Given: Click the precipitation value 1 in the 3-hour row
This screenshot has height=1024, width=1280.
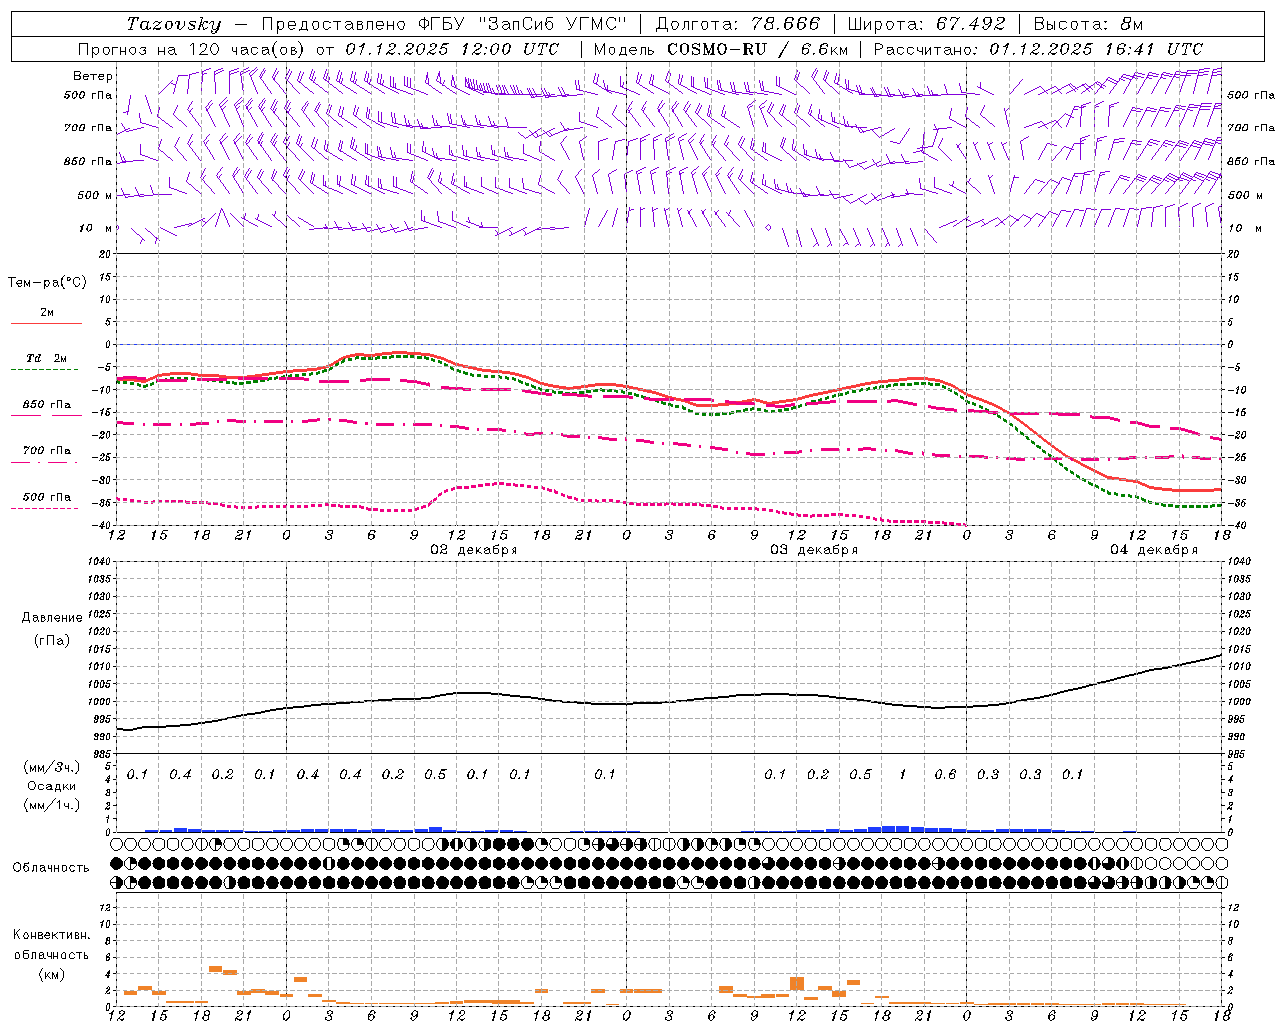Looking at the screenshot, I should [x=903, y=775].
